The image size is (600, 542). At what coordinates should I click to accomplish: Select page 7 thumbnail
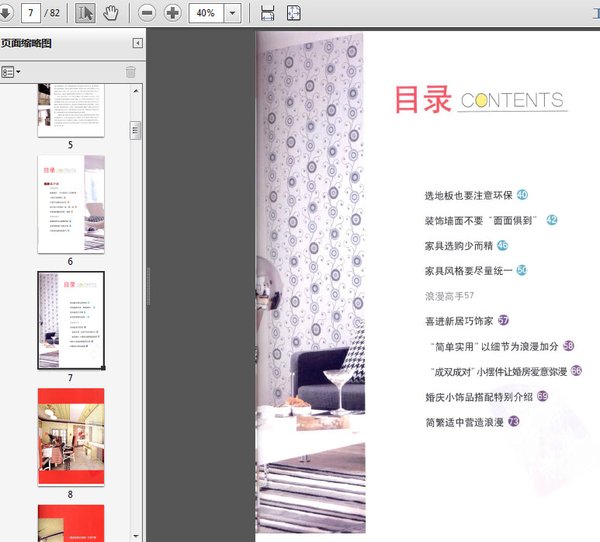pos(71,320)
